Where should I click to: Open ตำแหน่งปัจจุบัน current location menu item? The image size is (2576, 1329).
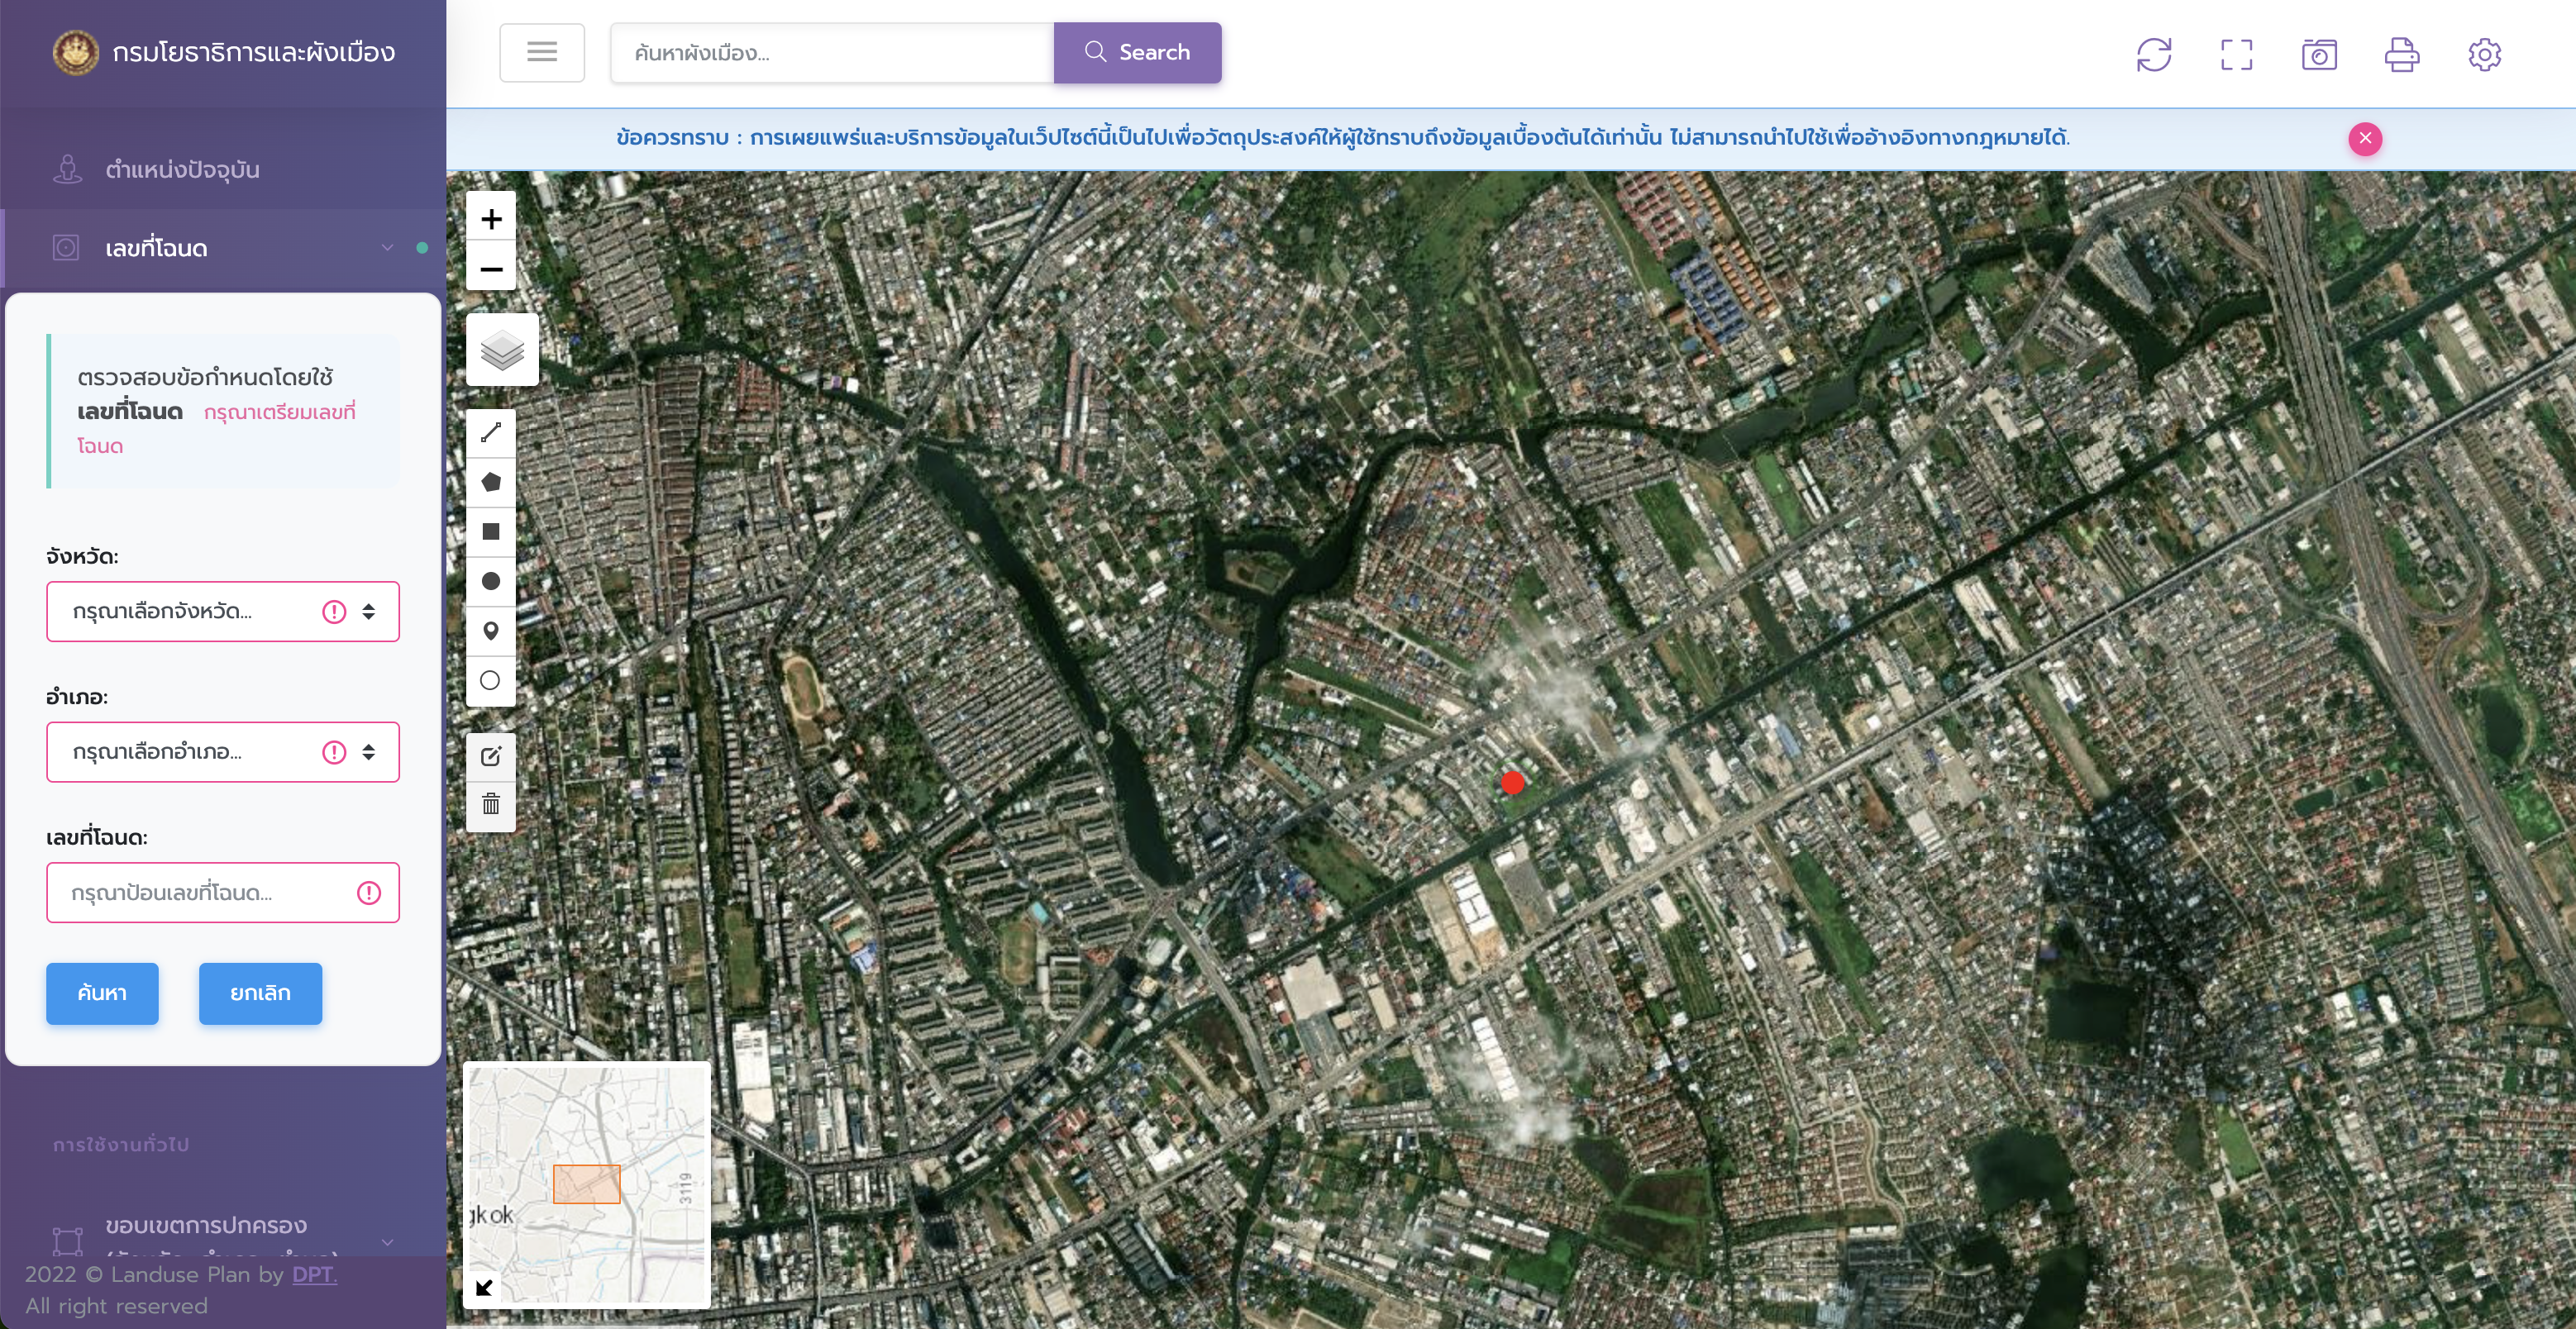(x=182, y=170)
